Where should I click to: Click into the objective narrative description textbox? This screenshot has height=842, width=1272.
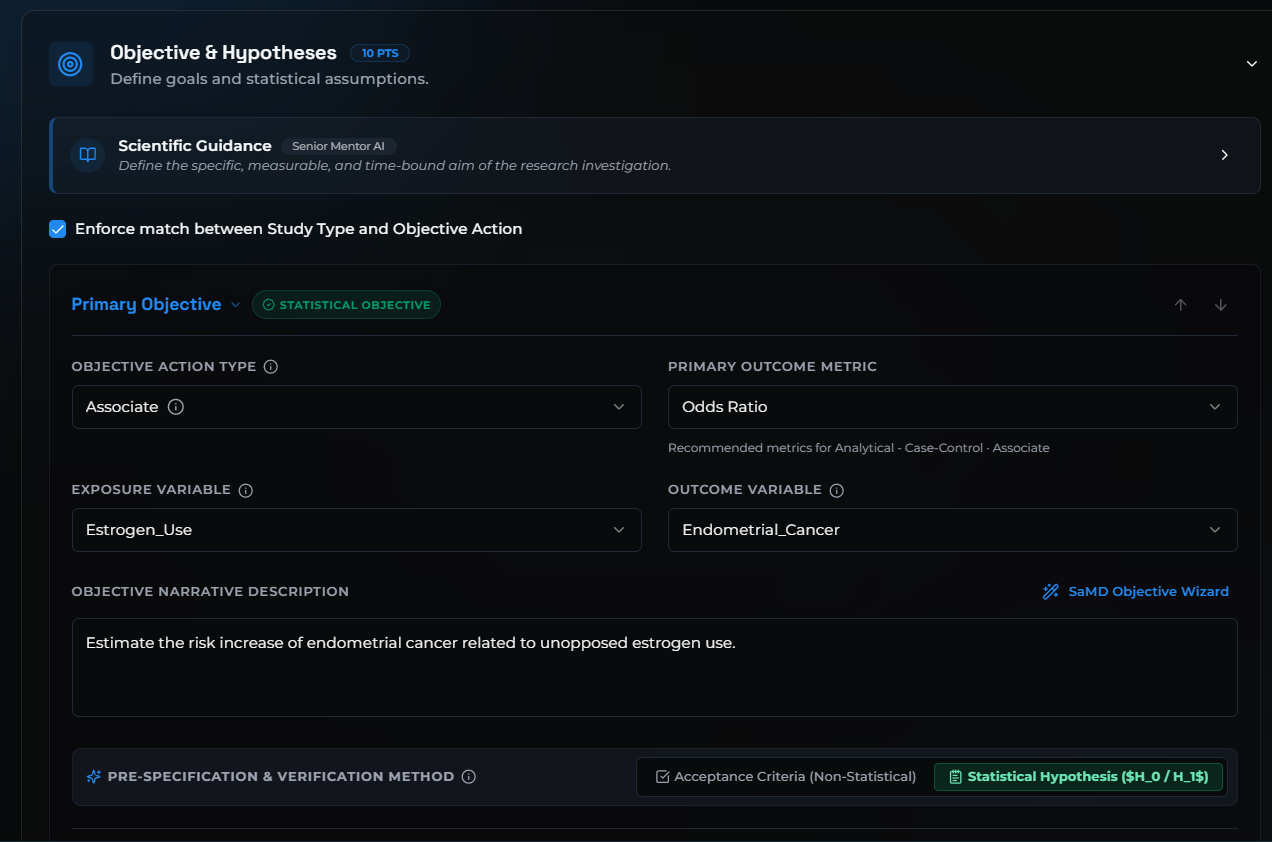pos(655,667)
